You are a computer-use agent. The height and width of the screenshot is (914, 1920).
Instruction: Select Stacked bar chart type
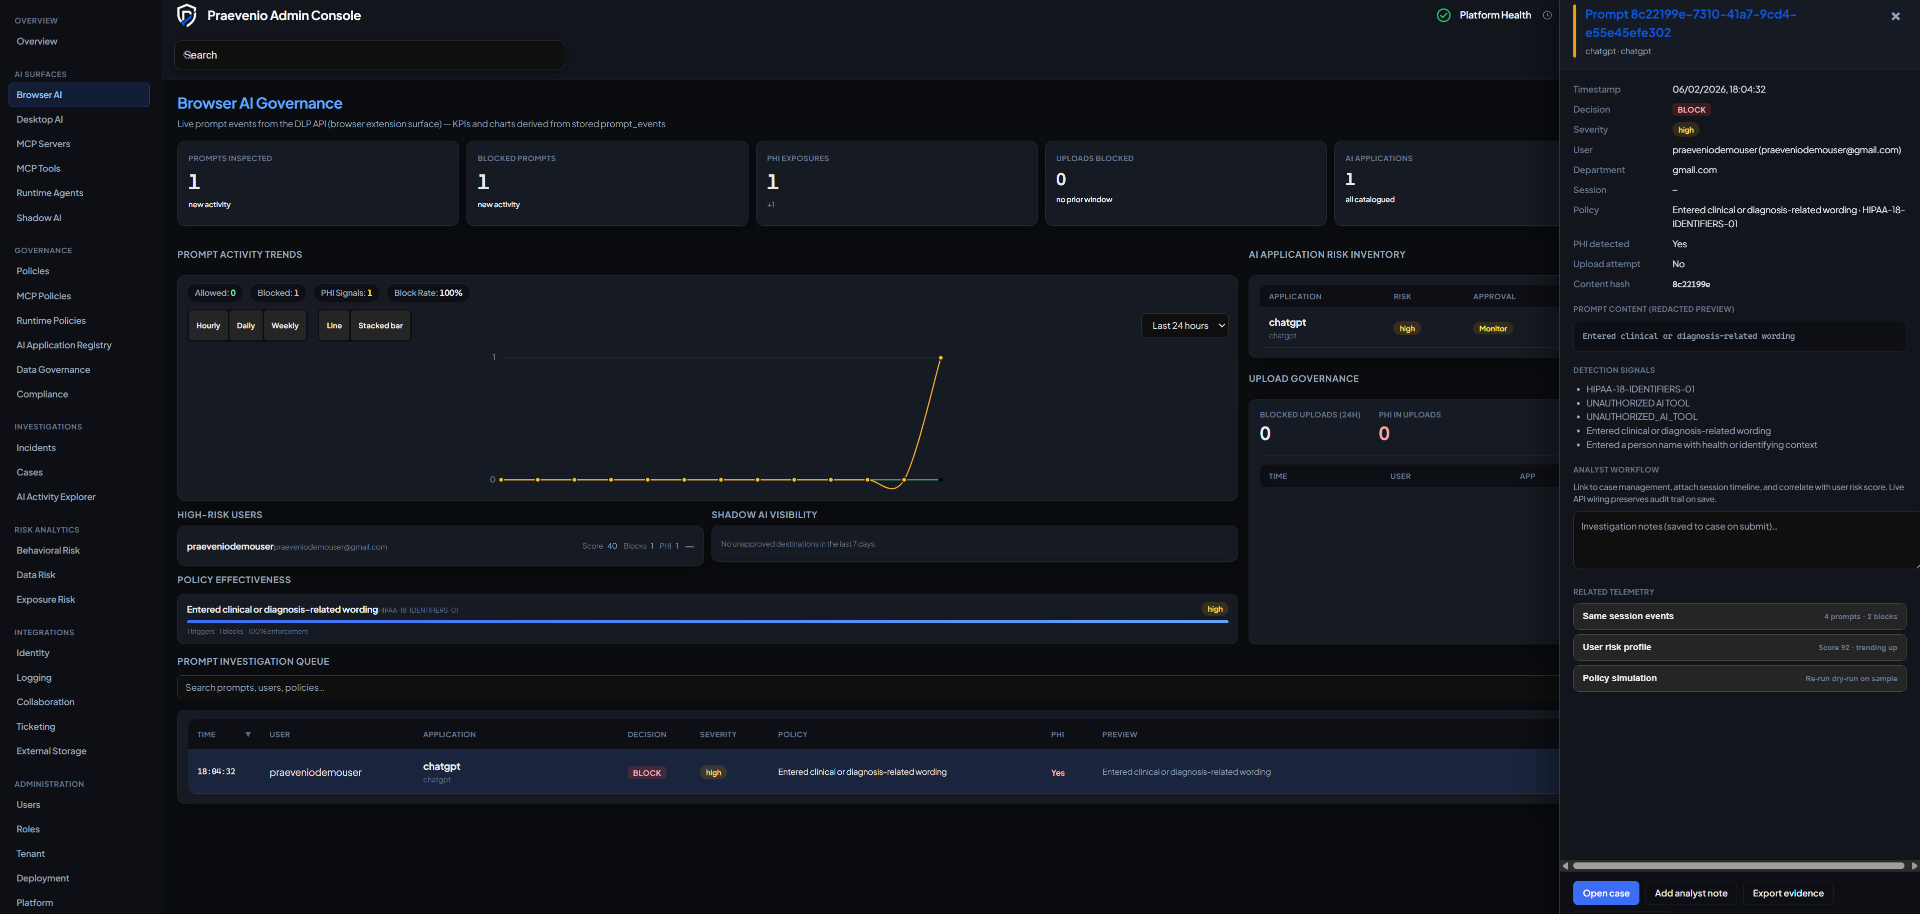coord(380,326)
